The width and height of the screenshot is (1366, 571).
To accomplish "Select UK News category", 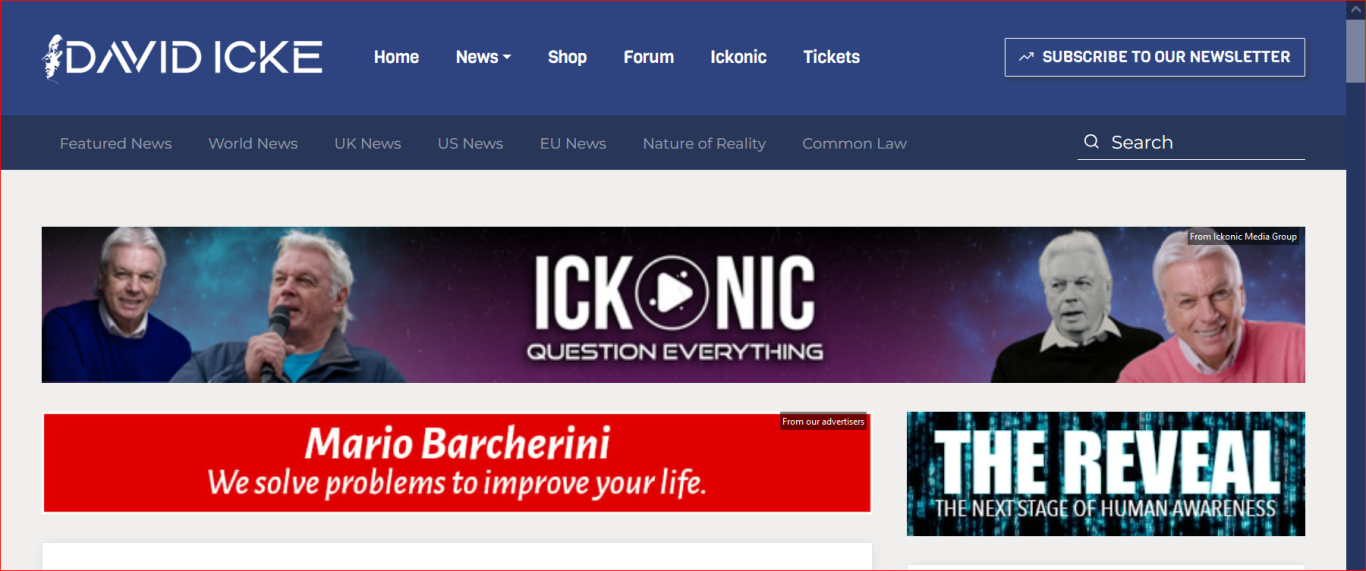I will [x=368, y=143].
